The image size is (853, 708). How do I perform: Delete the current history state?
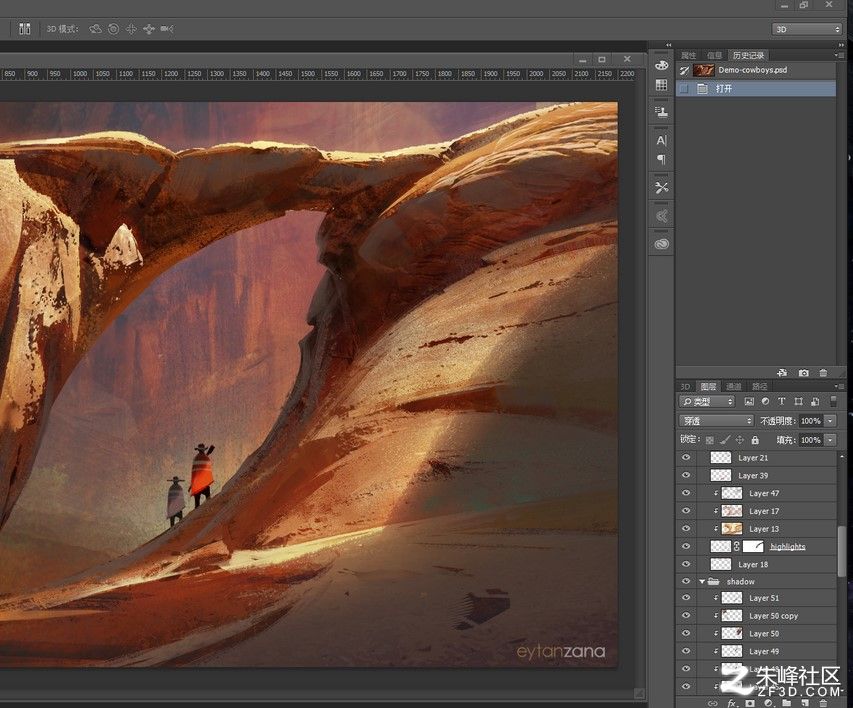point(823,373)
